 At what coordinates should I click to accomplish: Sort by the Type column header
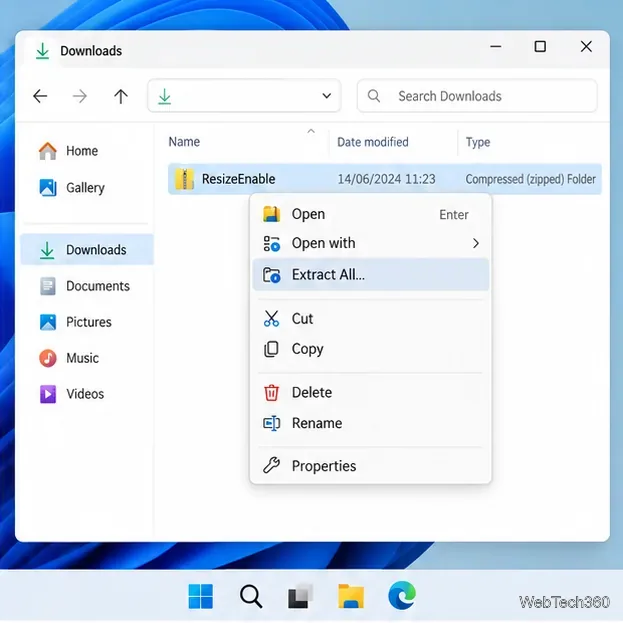[x=478, y=142]
